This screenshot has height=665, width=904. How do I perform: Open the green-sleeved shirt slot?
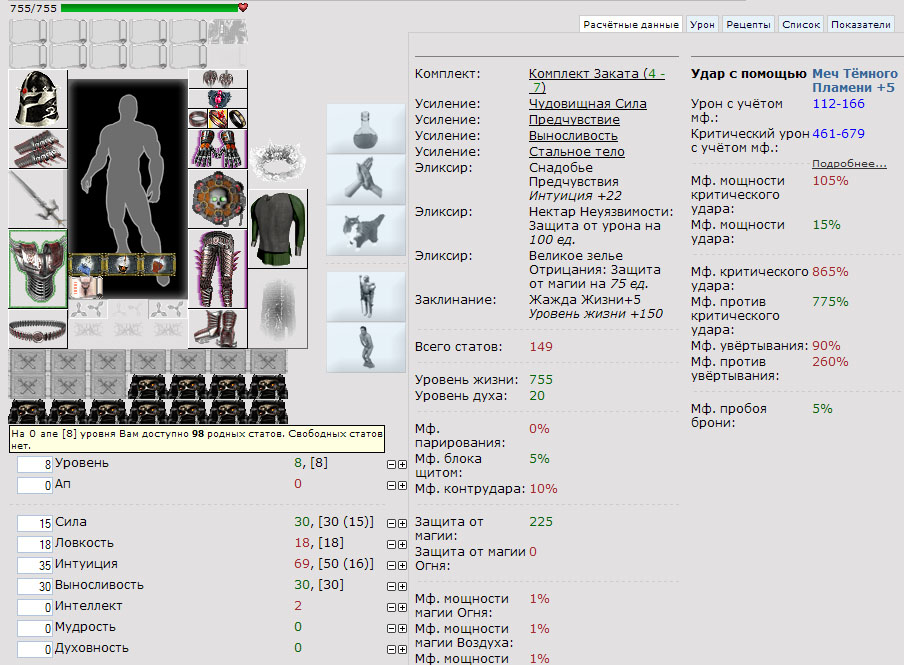(x=278, y=230)
